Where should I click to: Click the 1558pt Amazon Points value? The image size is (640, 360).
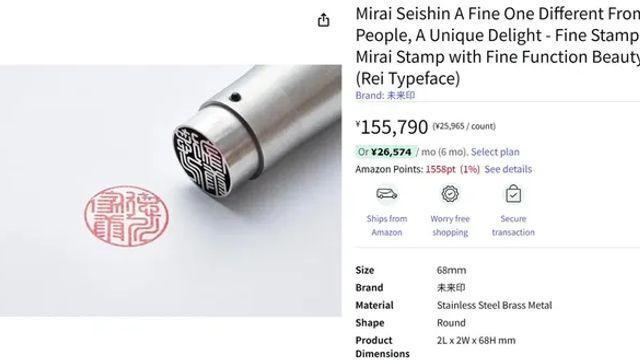440,169
